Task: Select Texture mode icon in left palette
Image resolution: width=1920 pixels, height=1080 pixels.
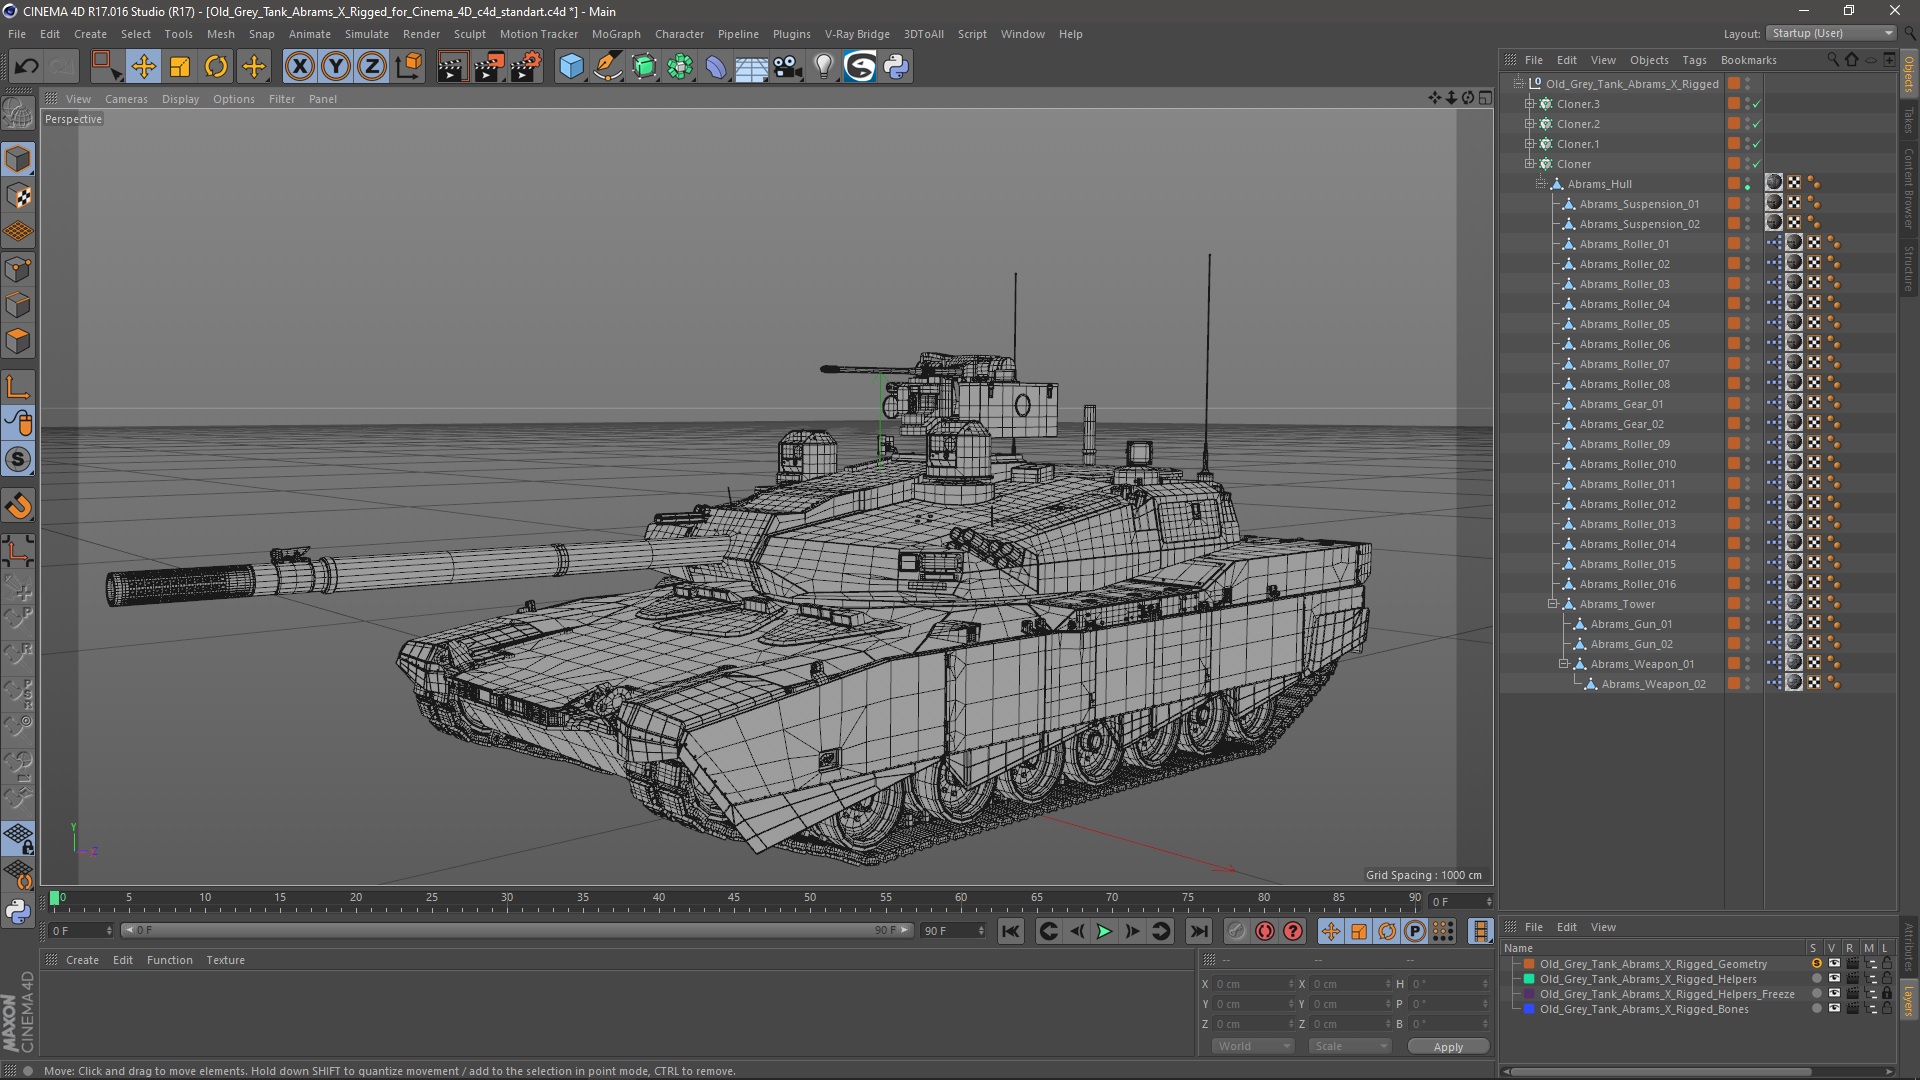Action: [18, 196]
